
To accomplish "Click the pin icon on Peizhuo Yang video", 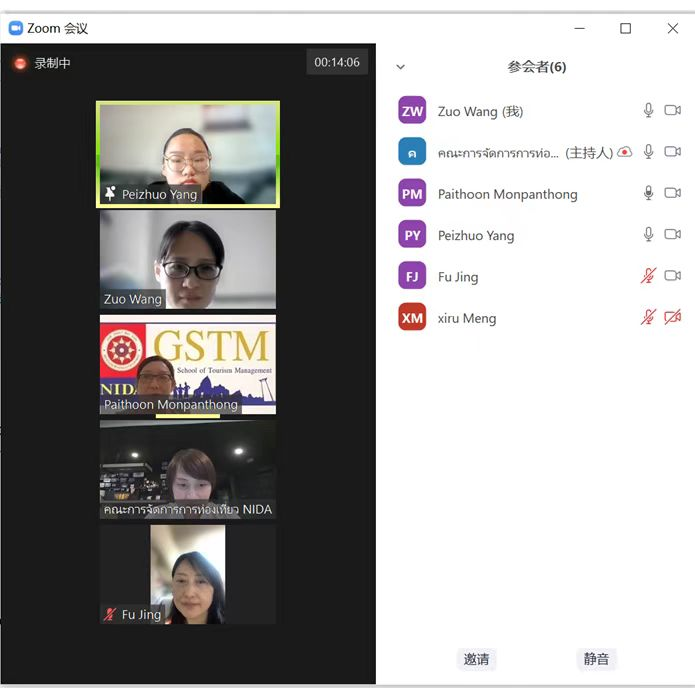I will click(x=110, y=194).
